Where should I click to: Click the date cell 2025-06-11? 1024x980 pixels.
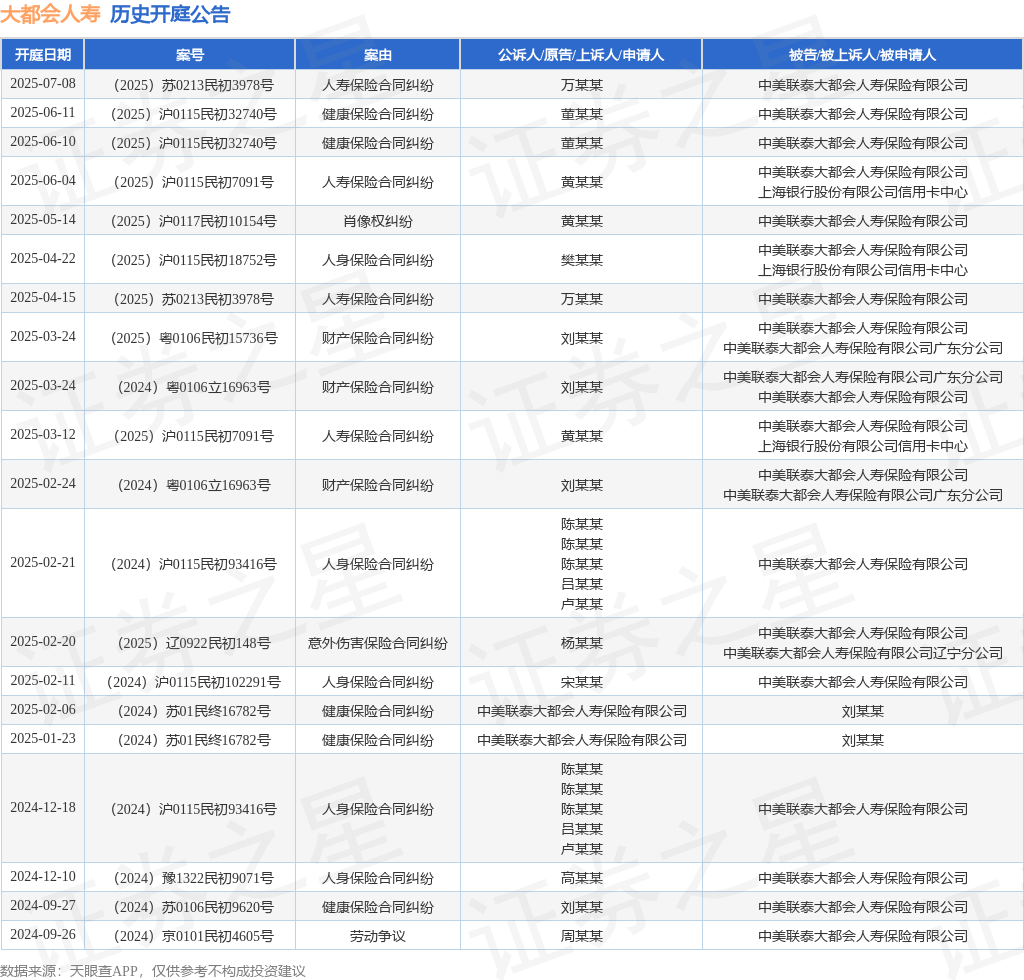[43, 113]
